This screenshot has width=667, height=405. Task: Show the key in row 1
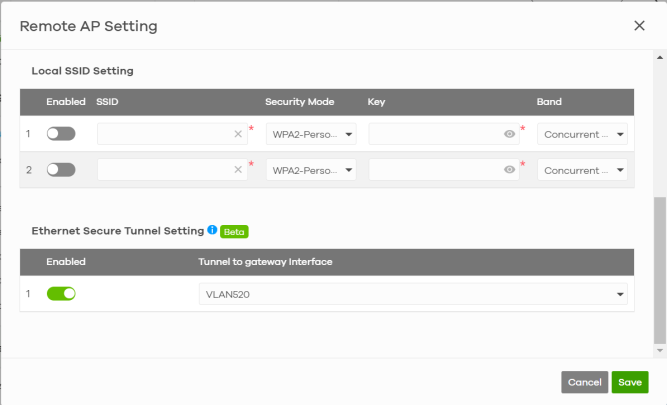point(509,134)
